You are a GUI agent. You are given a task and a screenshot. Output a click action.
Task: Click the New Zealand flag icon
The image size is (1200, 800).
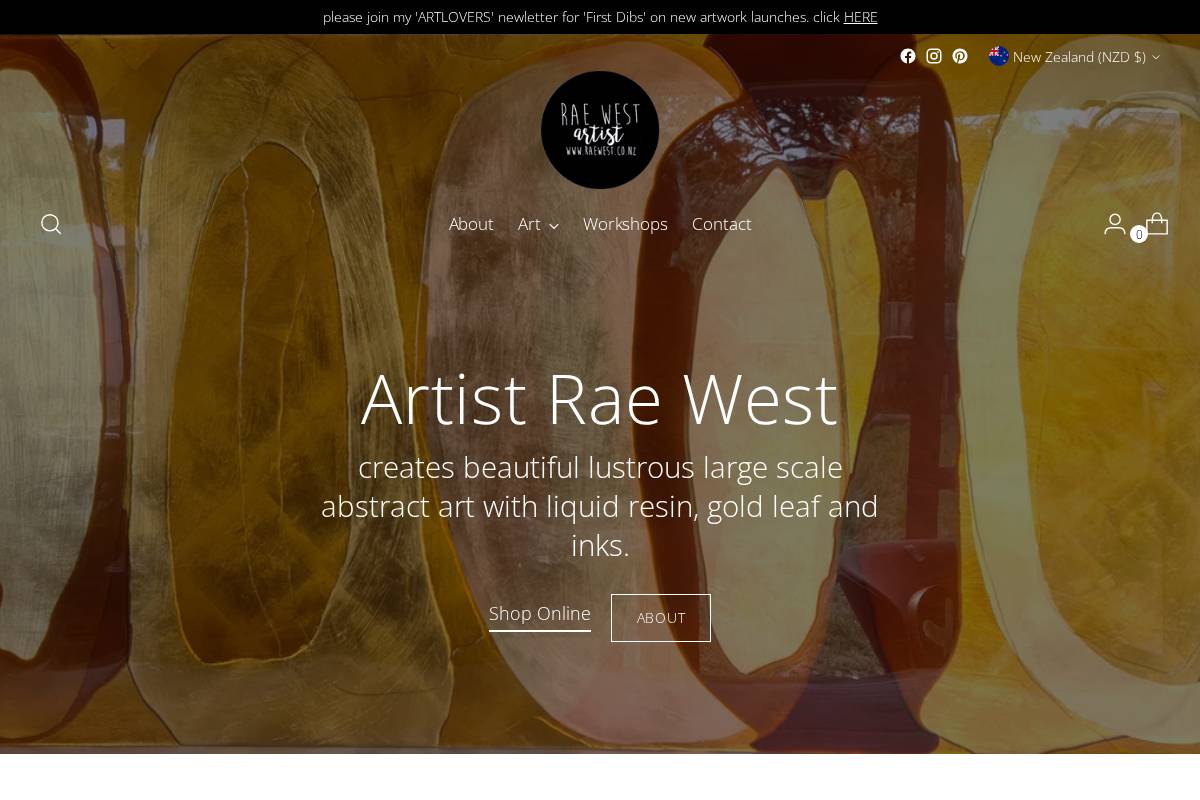click(998, 56)
